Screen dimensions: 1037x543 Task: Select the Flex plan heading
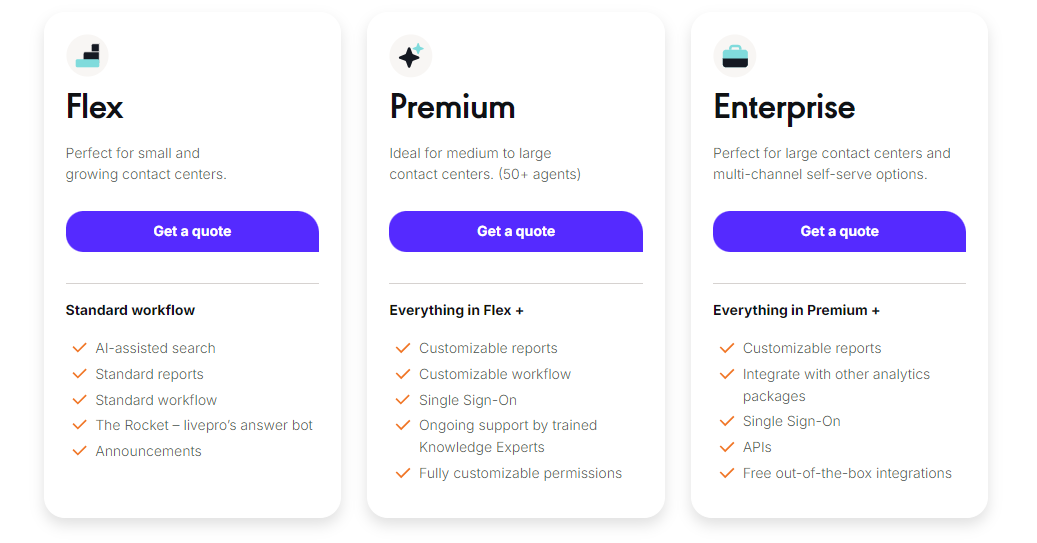(x=95, y=107)
